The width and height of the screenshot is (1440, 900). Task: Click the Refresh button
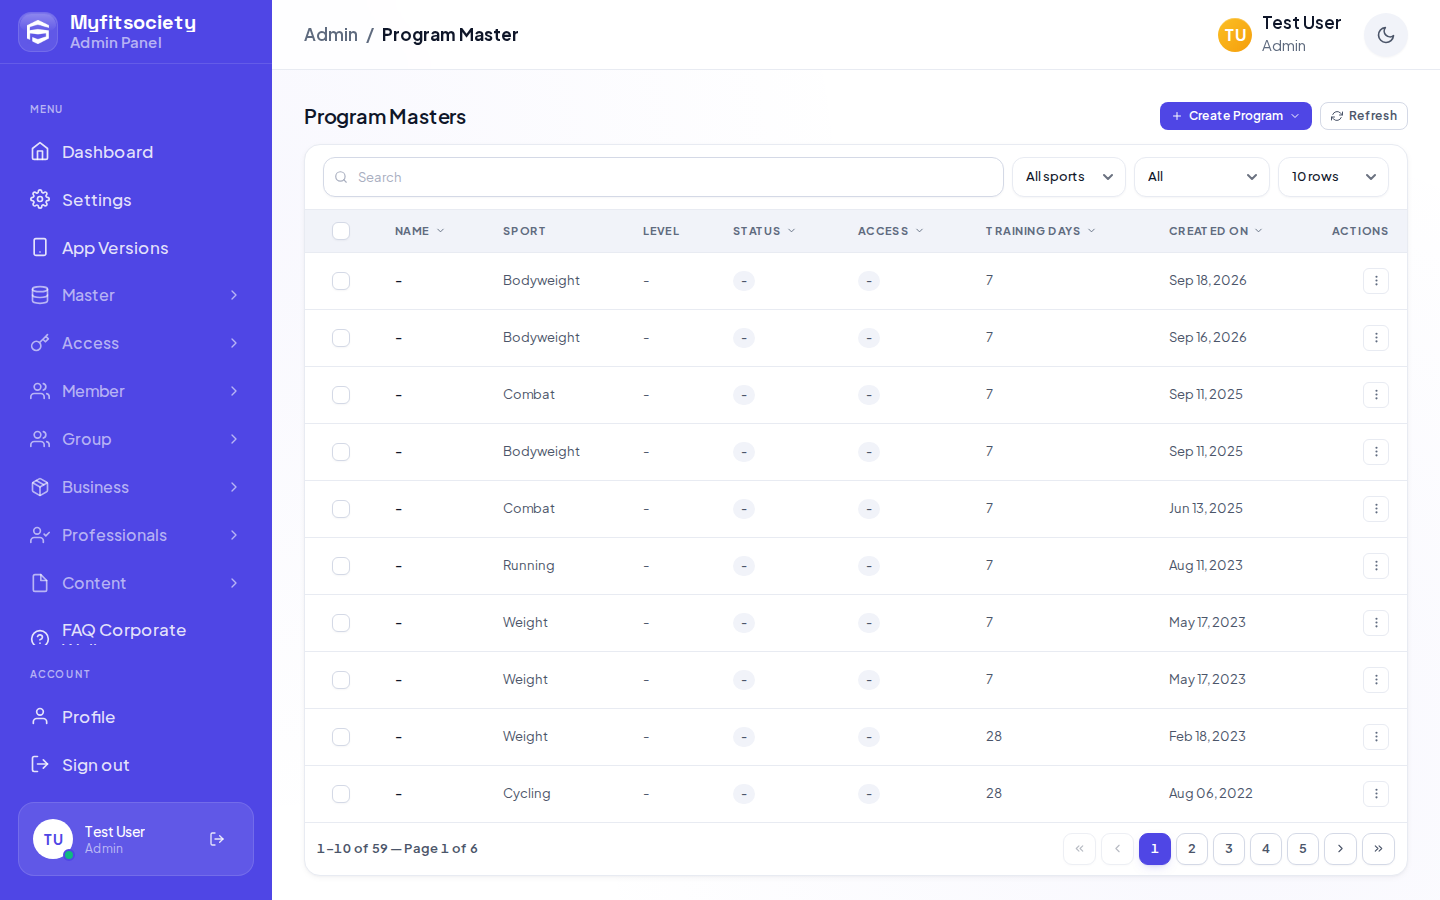coord(1364,116)
